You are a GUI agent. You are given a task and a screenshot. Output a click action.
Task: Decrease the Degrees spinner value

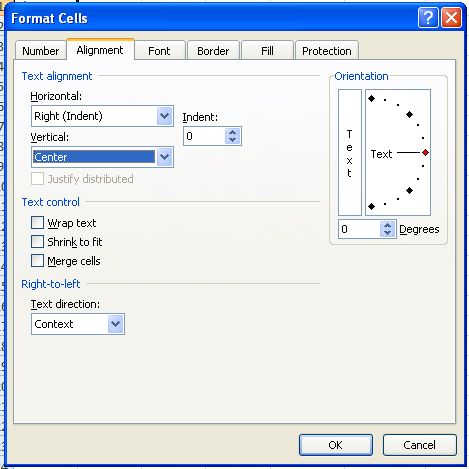tap(387, 233)
